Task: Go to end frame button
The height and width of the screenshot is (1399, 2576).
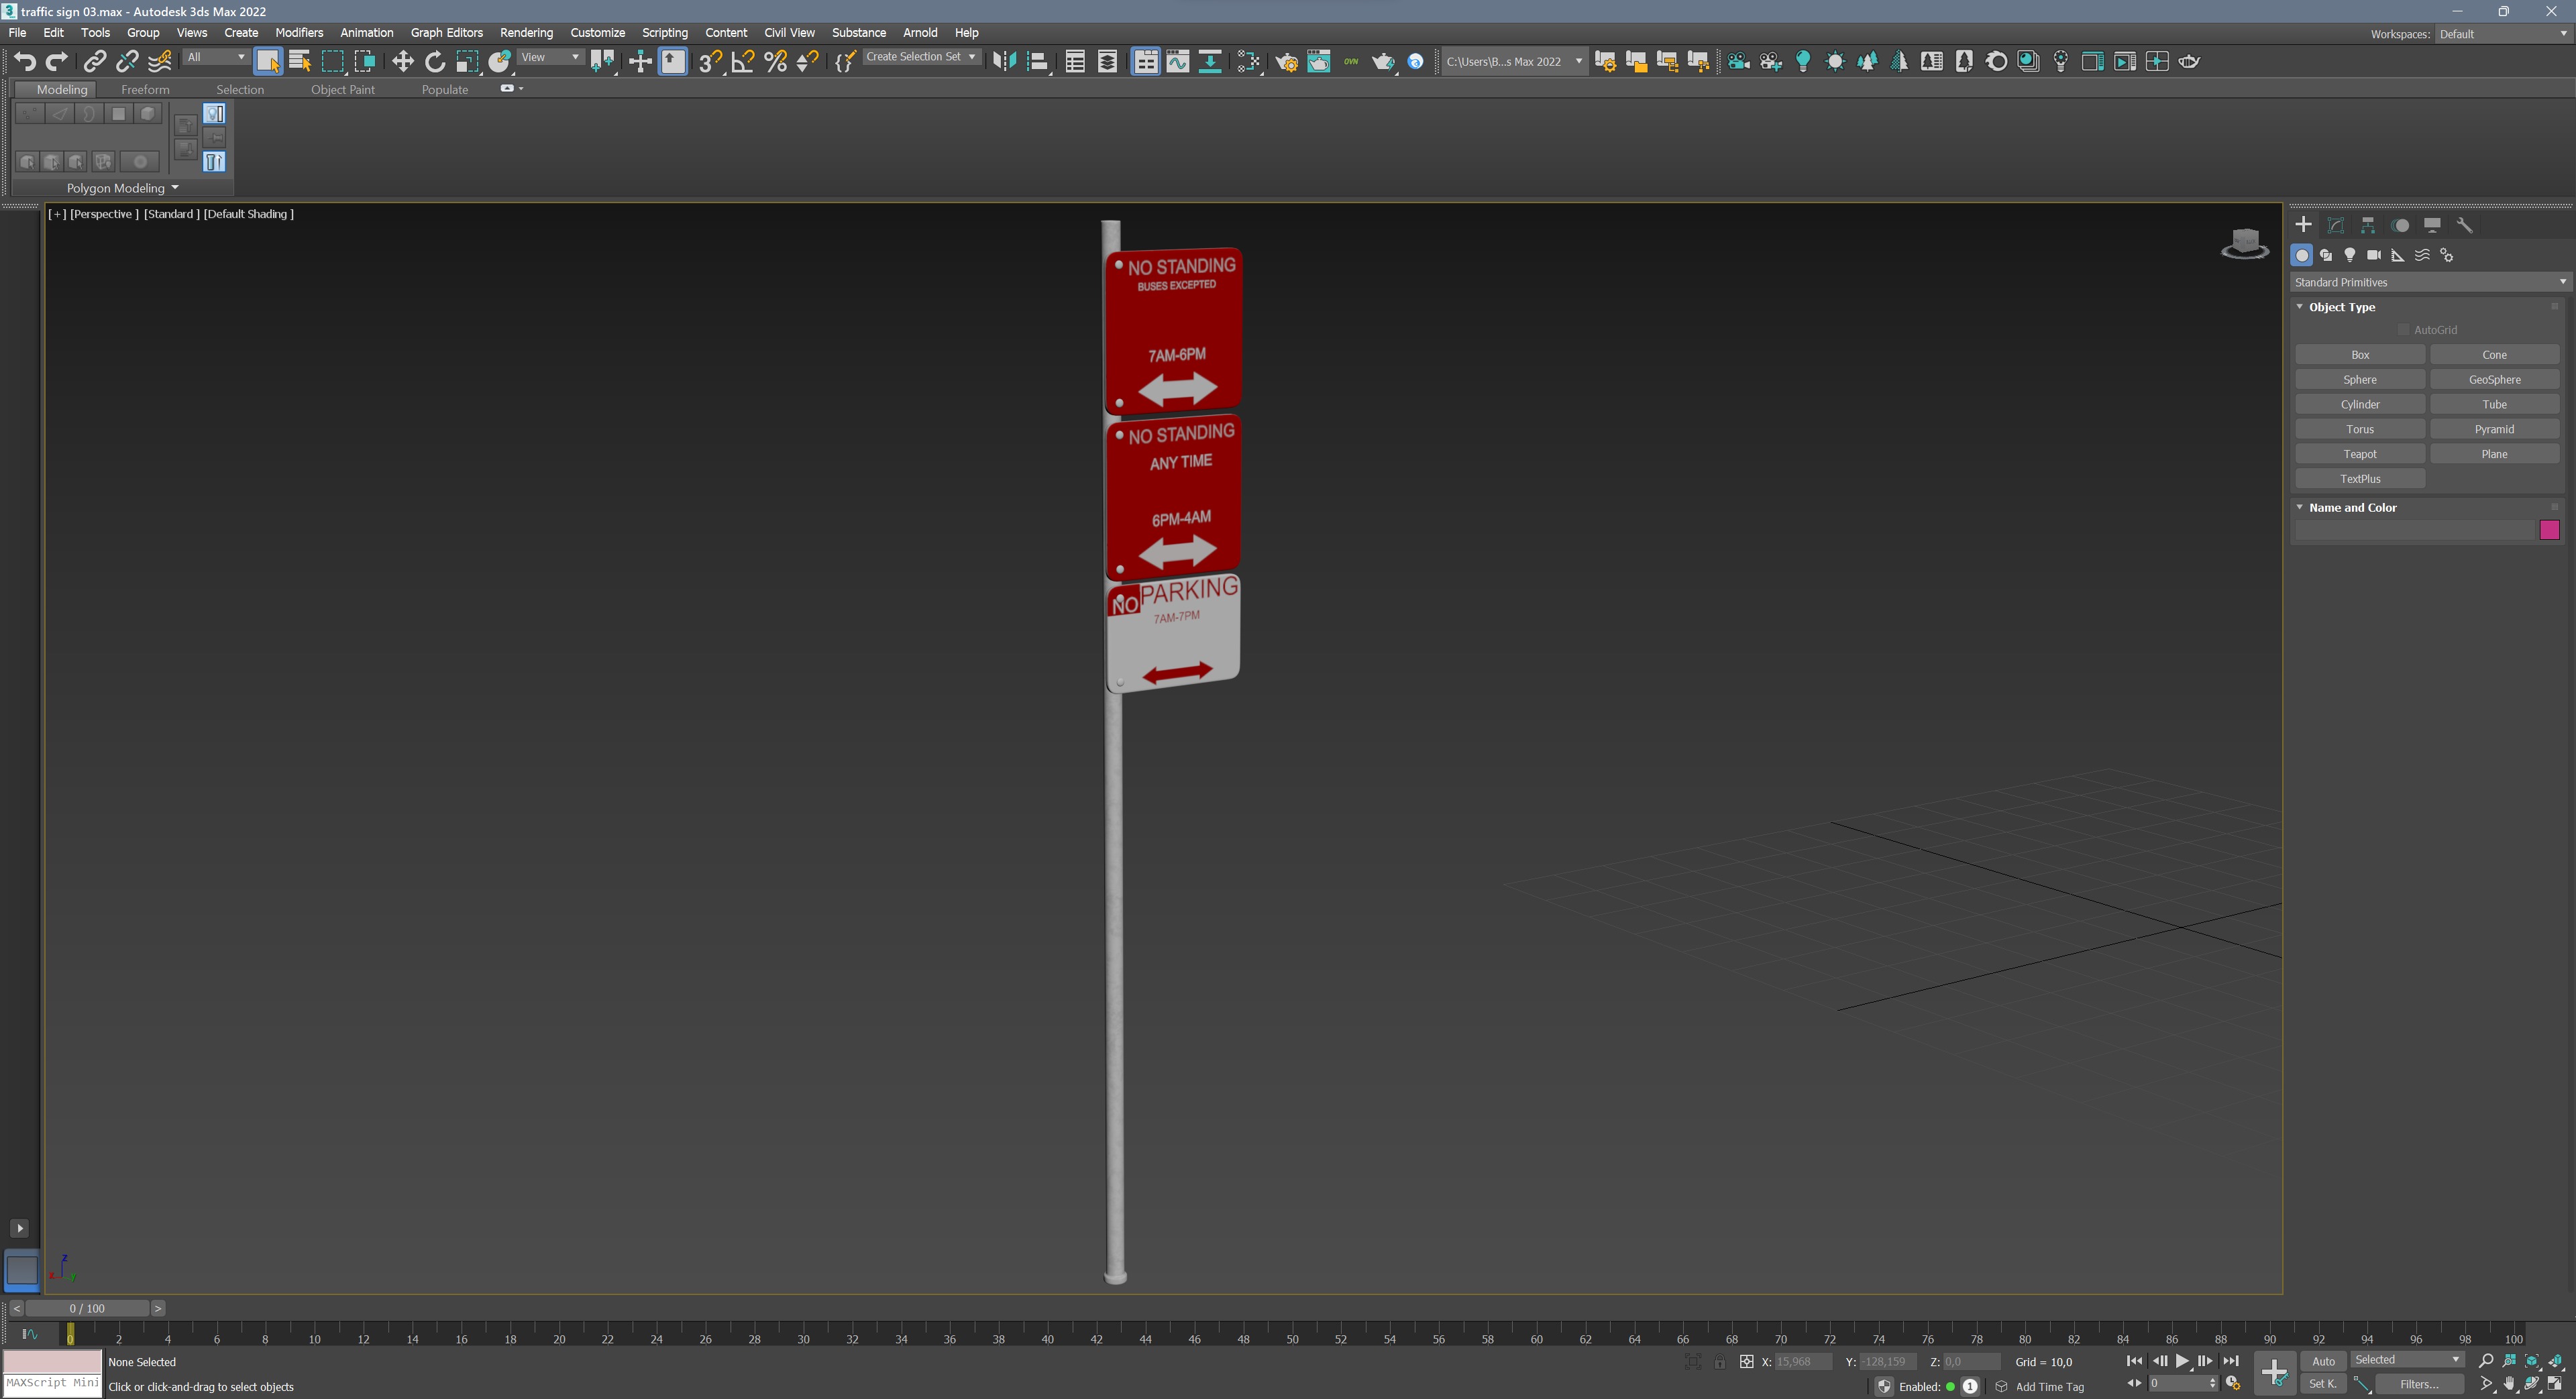Action: click(x=2231, y=1361)
